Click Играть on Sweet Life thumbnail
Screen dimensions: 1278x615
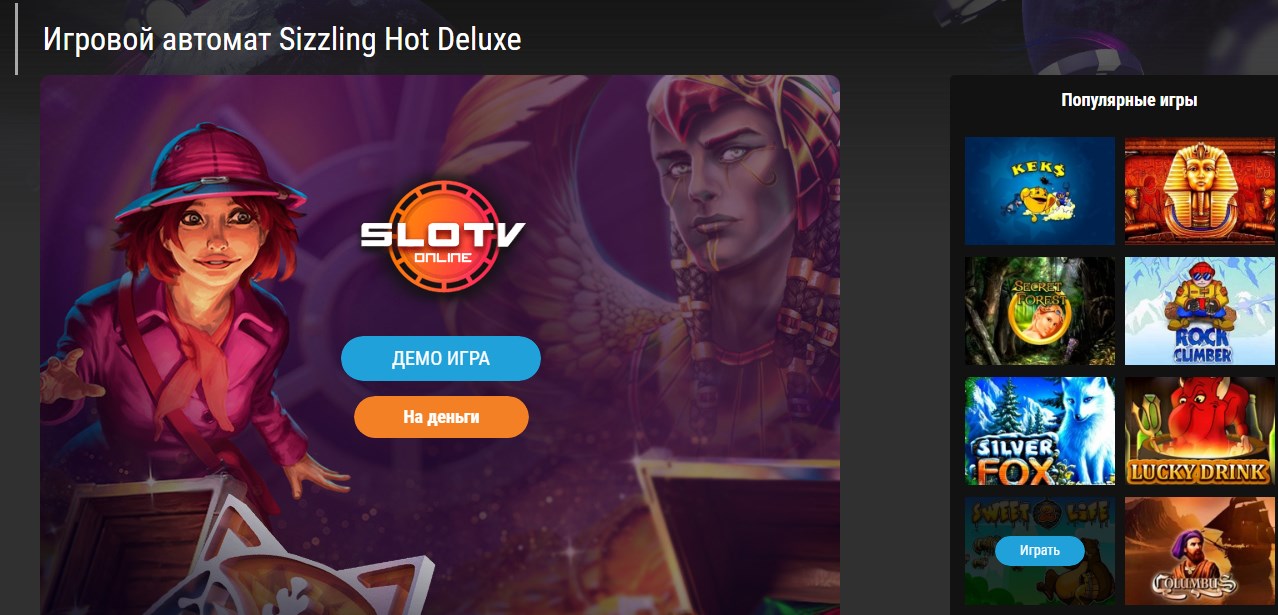click(1040, 550)
